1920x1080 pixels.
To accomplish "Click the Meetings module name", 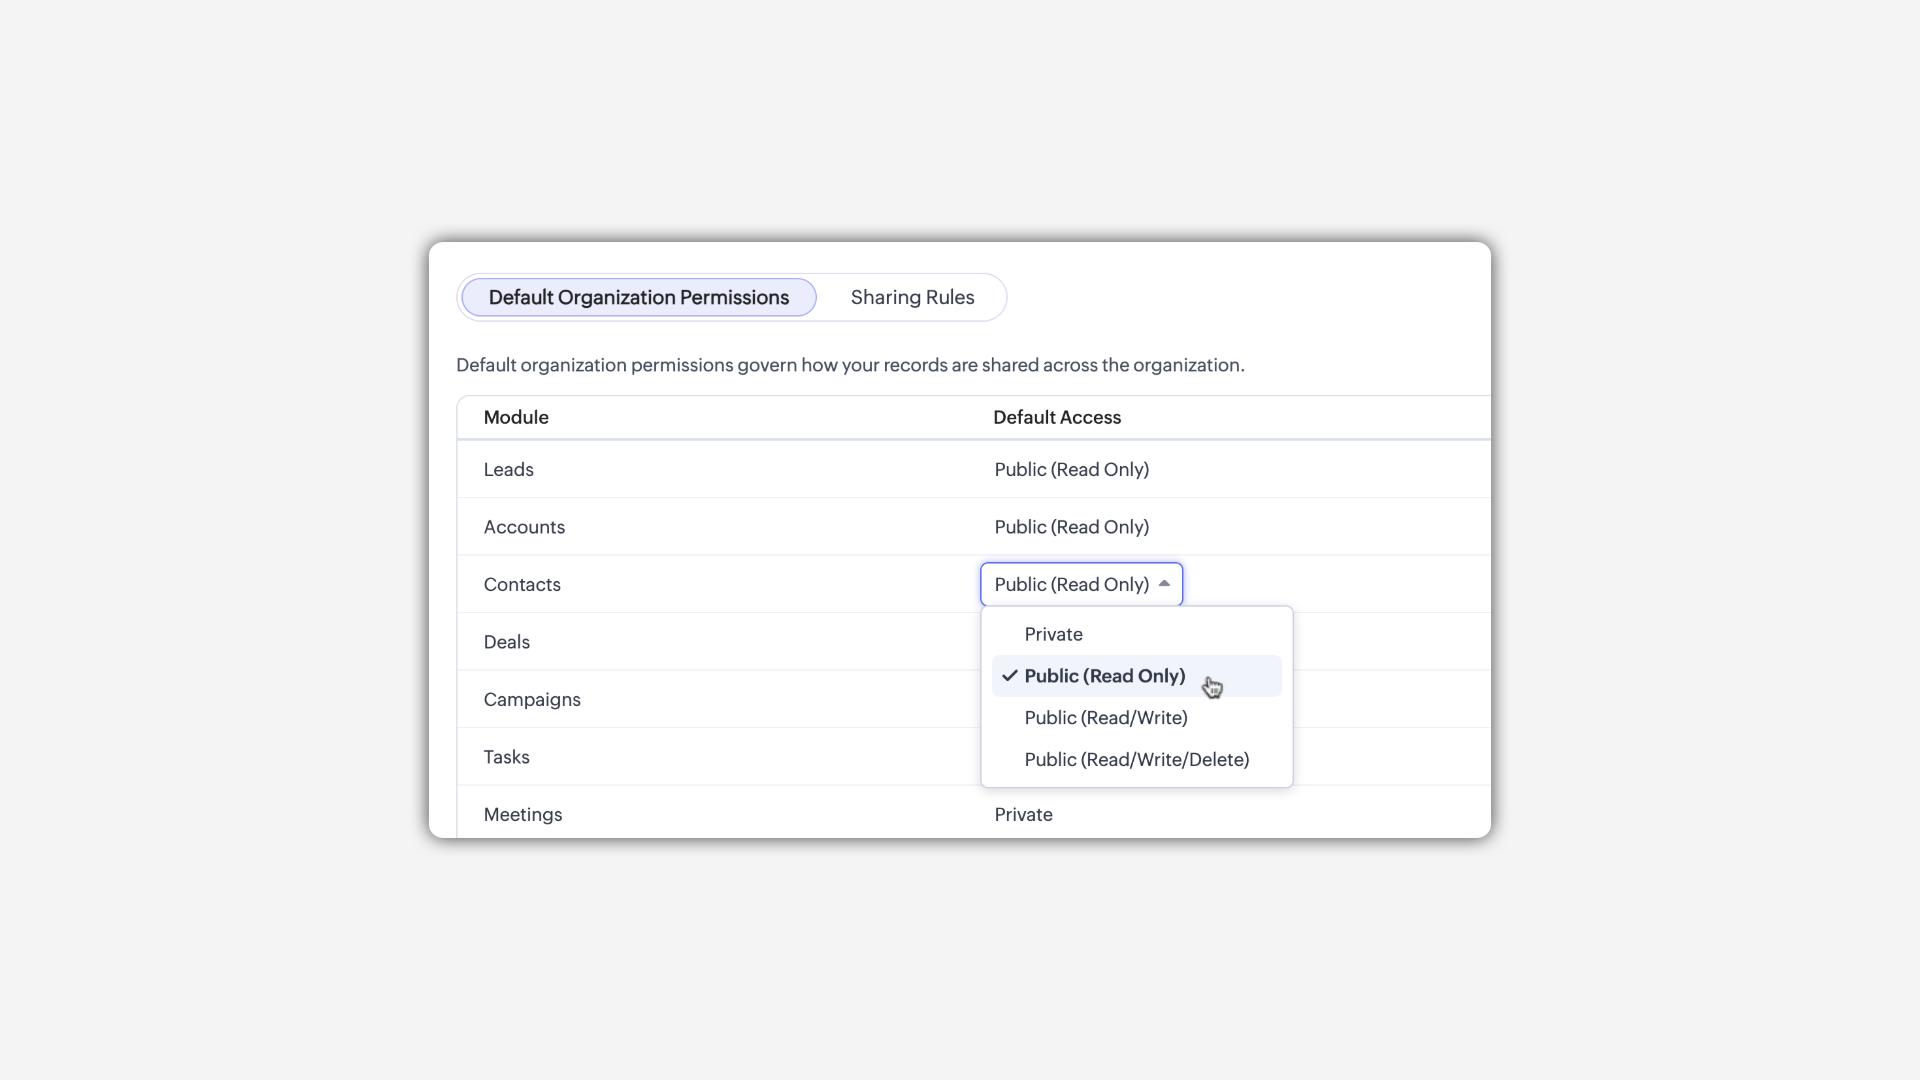I will 522,815.
